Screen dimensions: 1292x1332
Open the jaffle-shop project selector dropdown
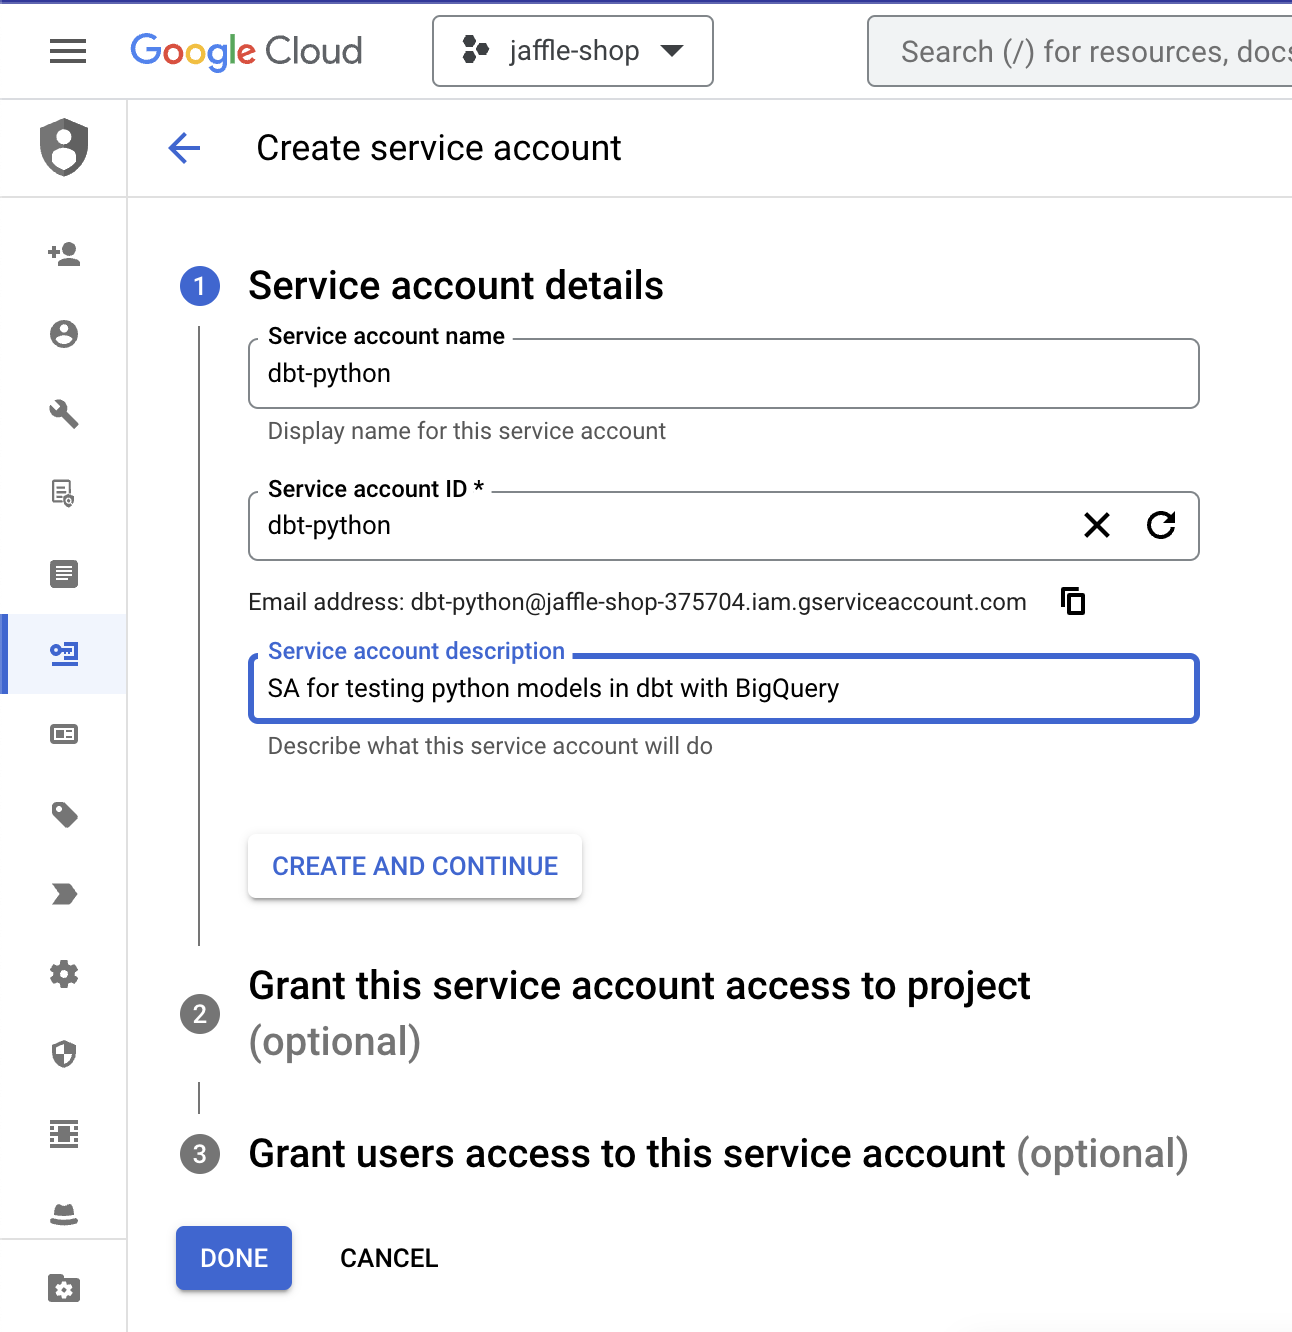(572, 51)
